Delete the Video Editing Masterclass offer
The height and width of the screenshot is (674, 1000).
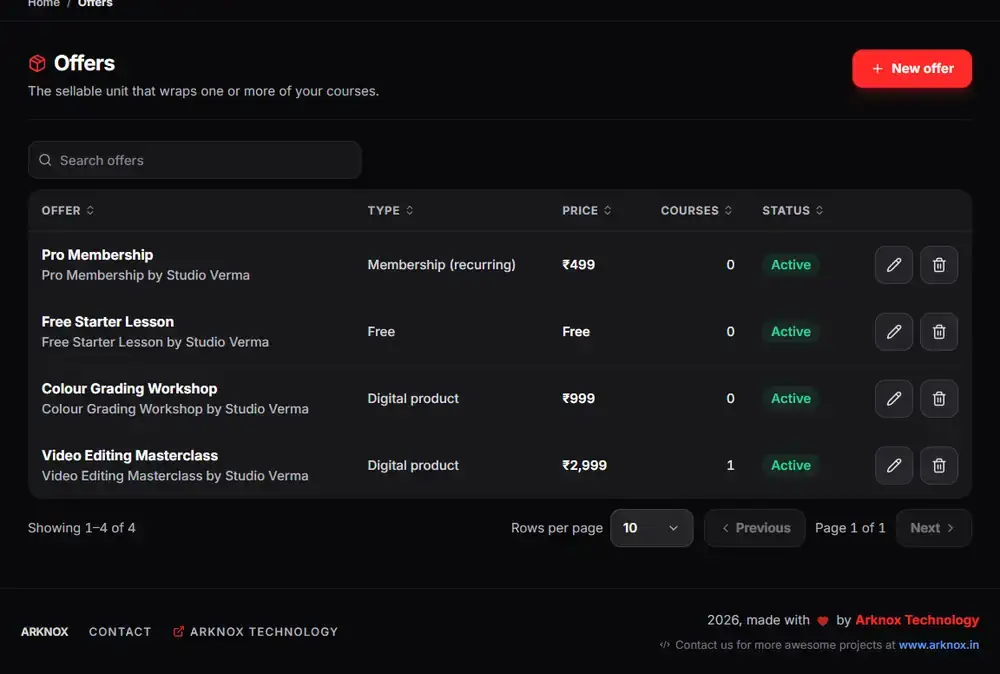click(939, 465)
